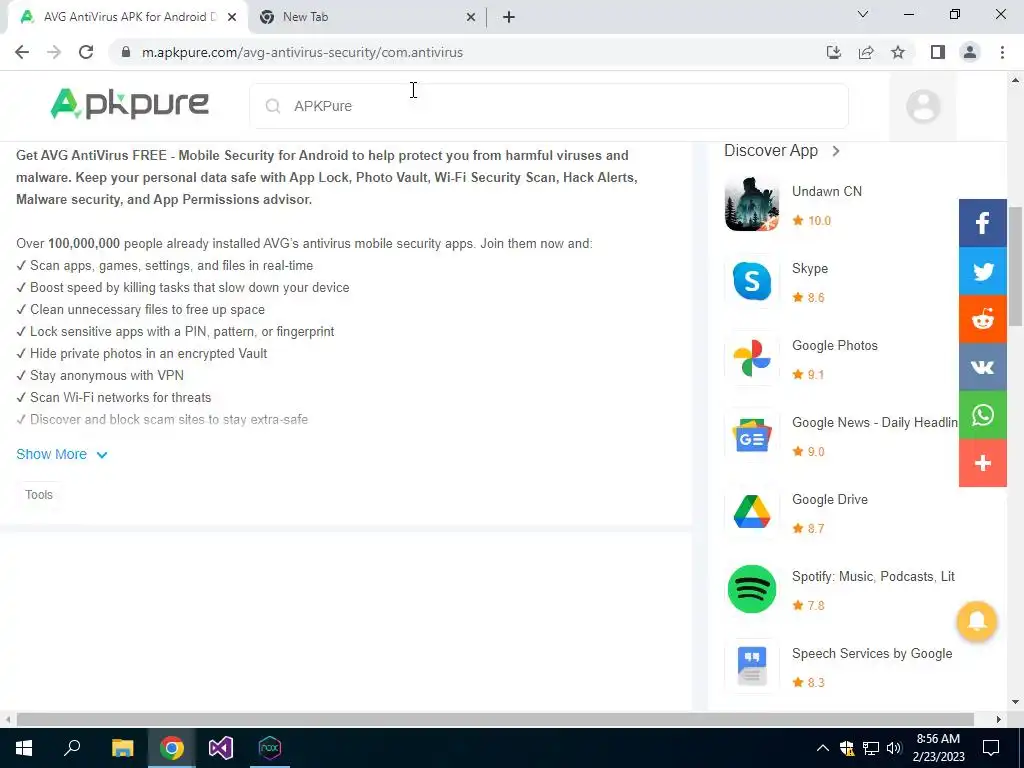
Task: Open Visual Studio from taskbar
Action: [221, 748]
